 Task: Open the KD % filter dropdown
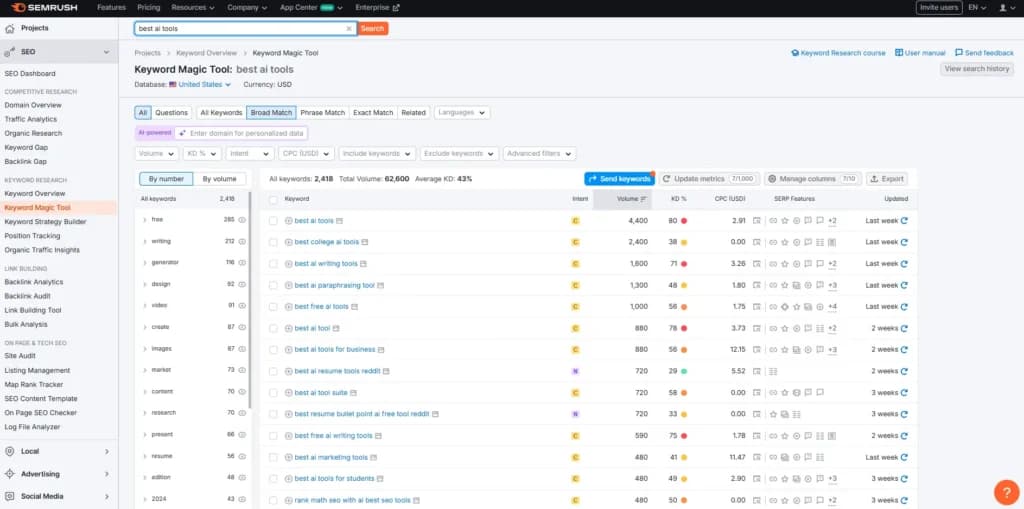click(x=202, y=154)
